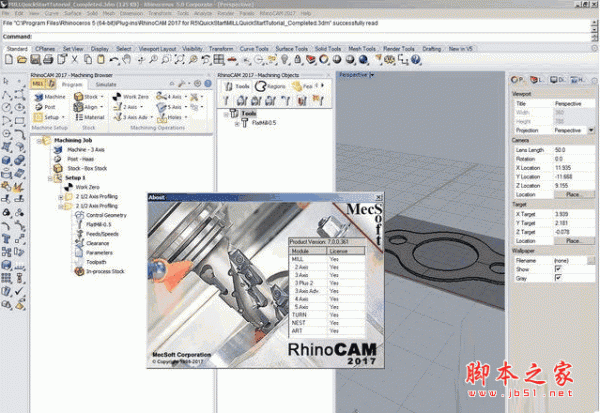Select the Parameters tree item

pyautogui.click(x=99, y=253)
